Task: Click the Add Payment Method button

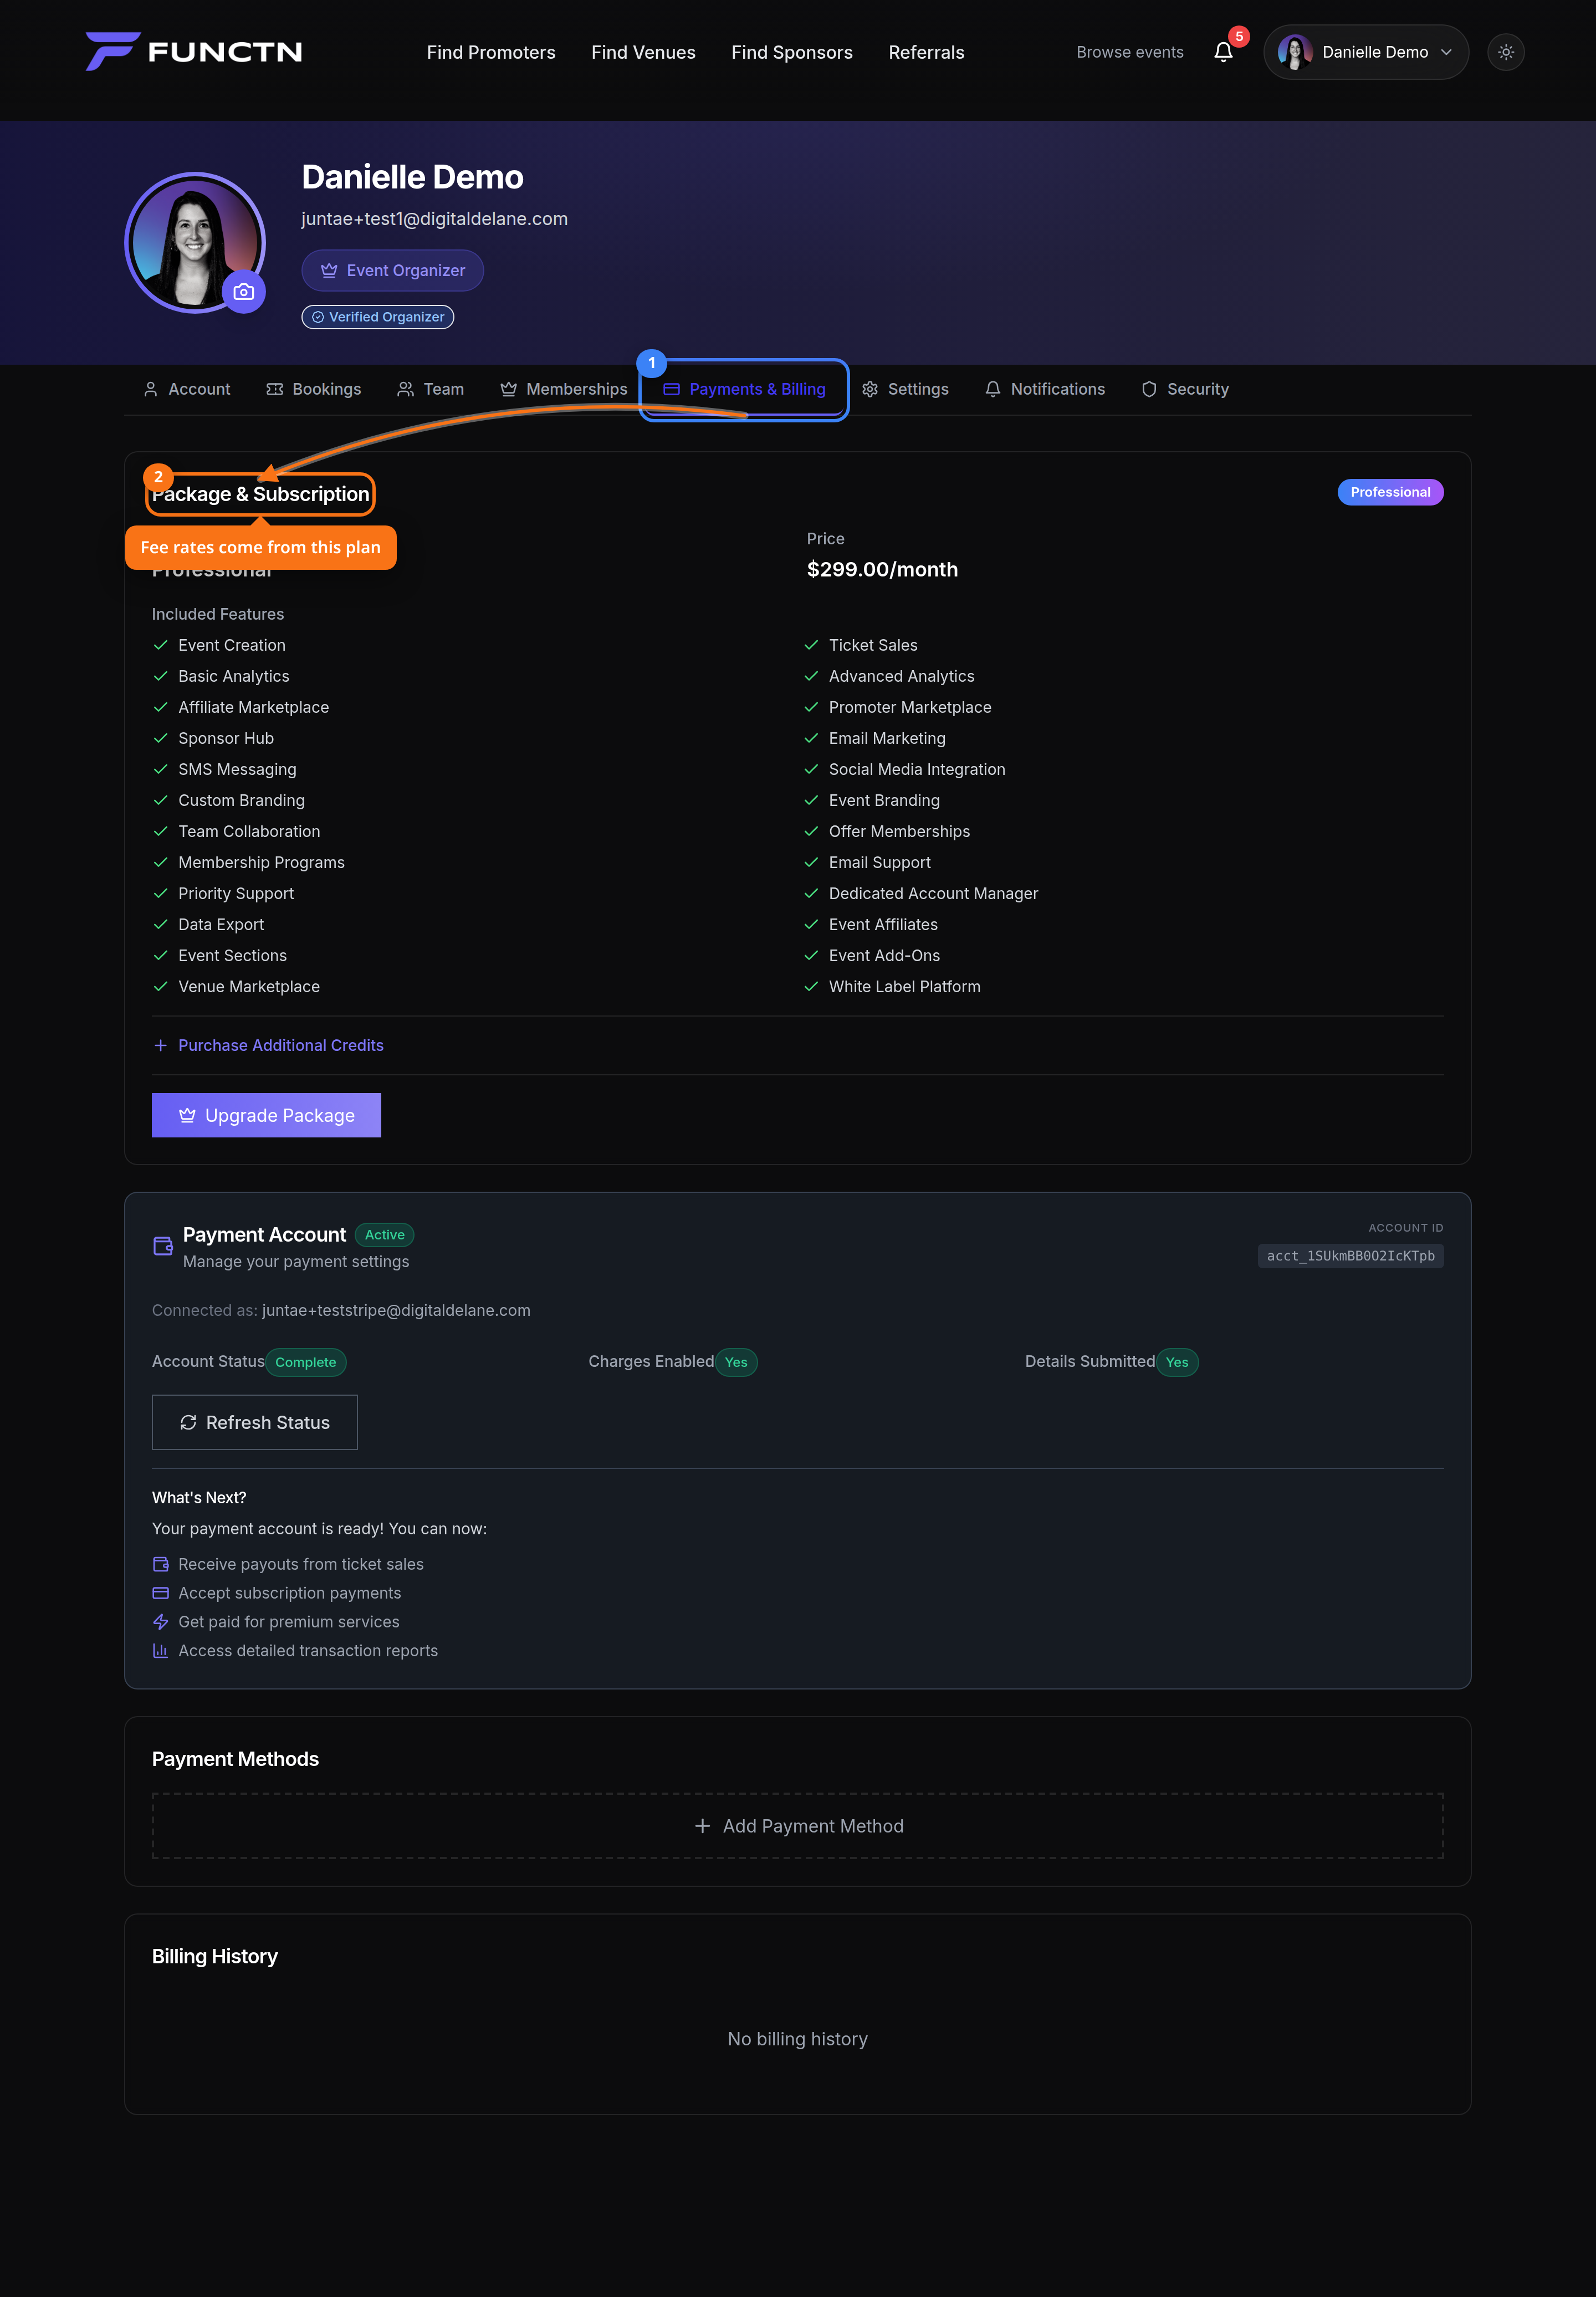Action: tap(797, 1826)
